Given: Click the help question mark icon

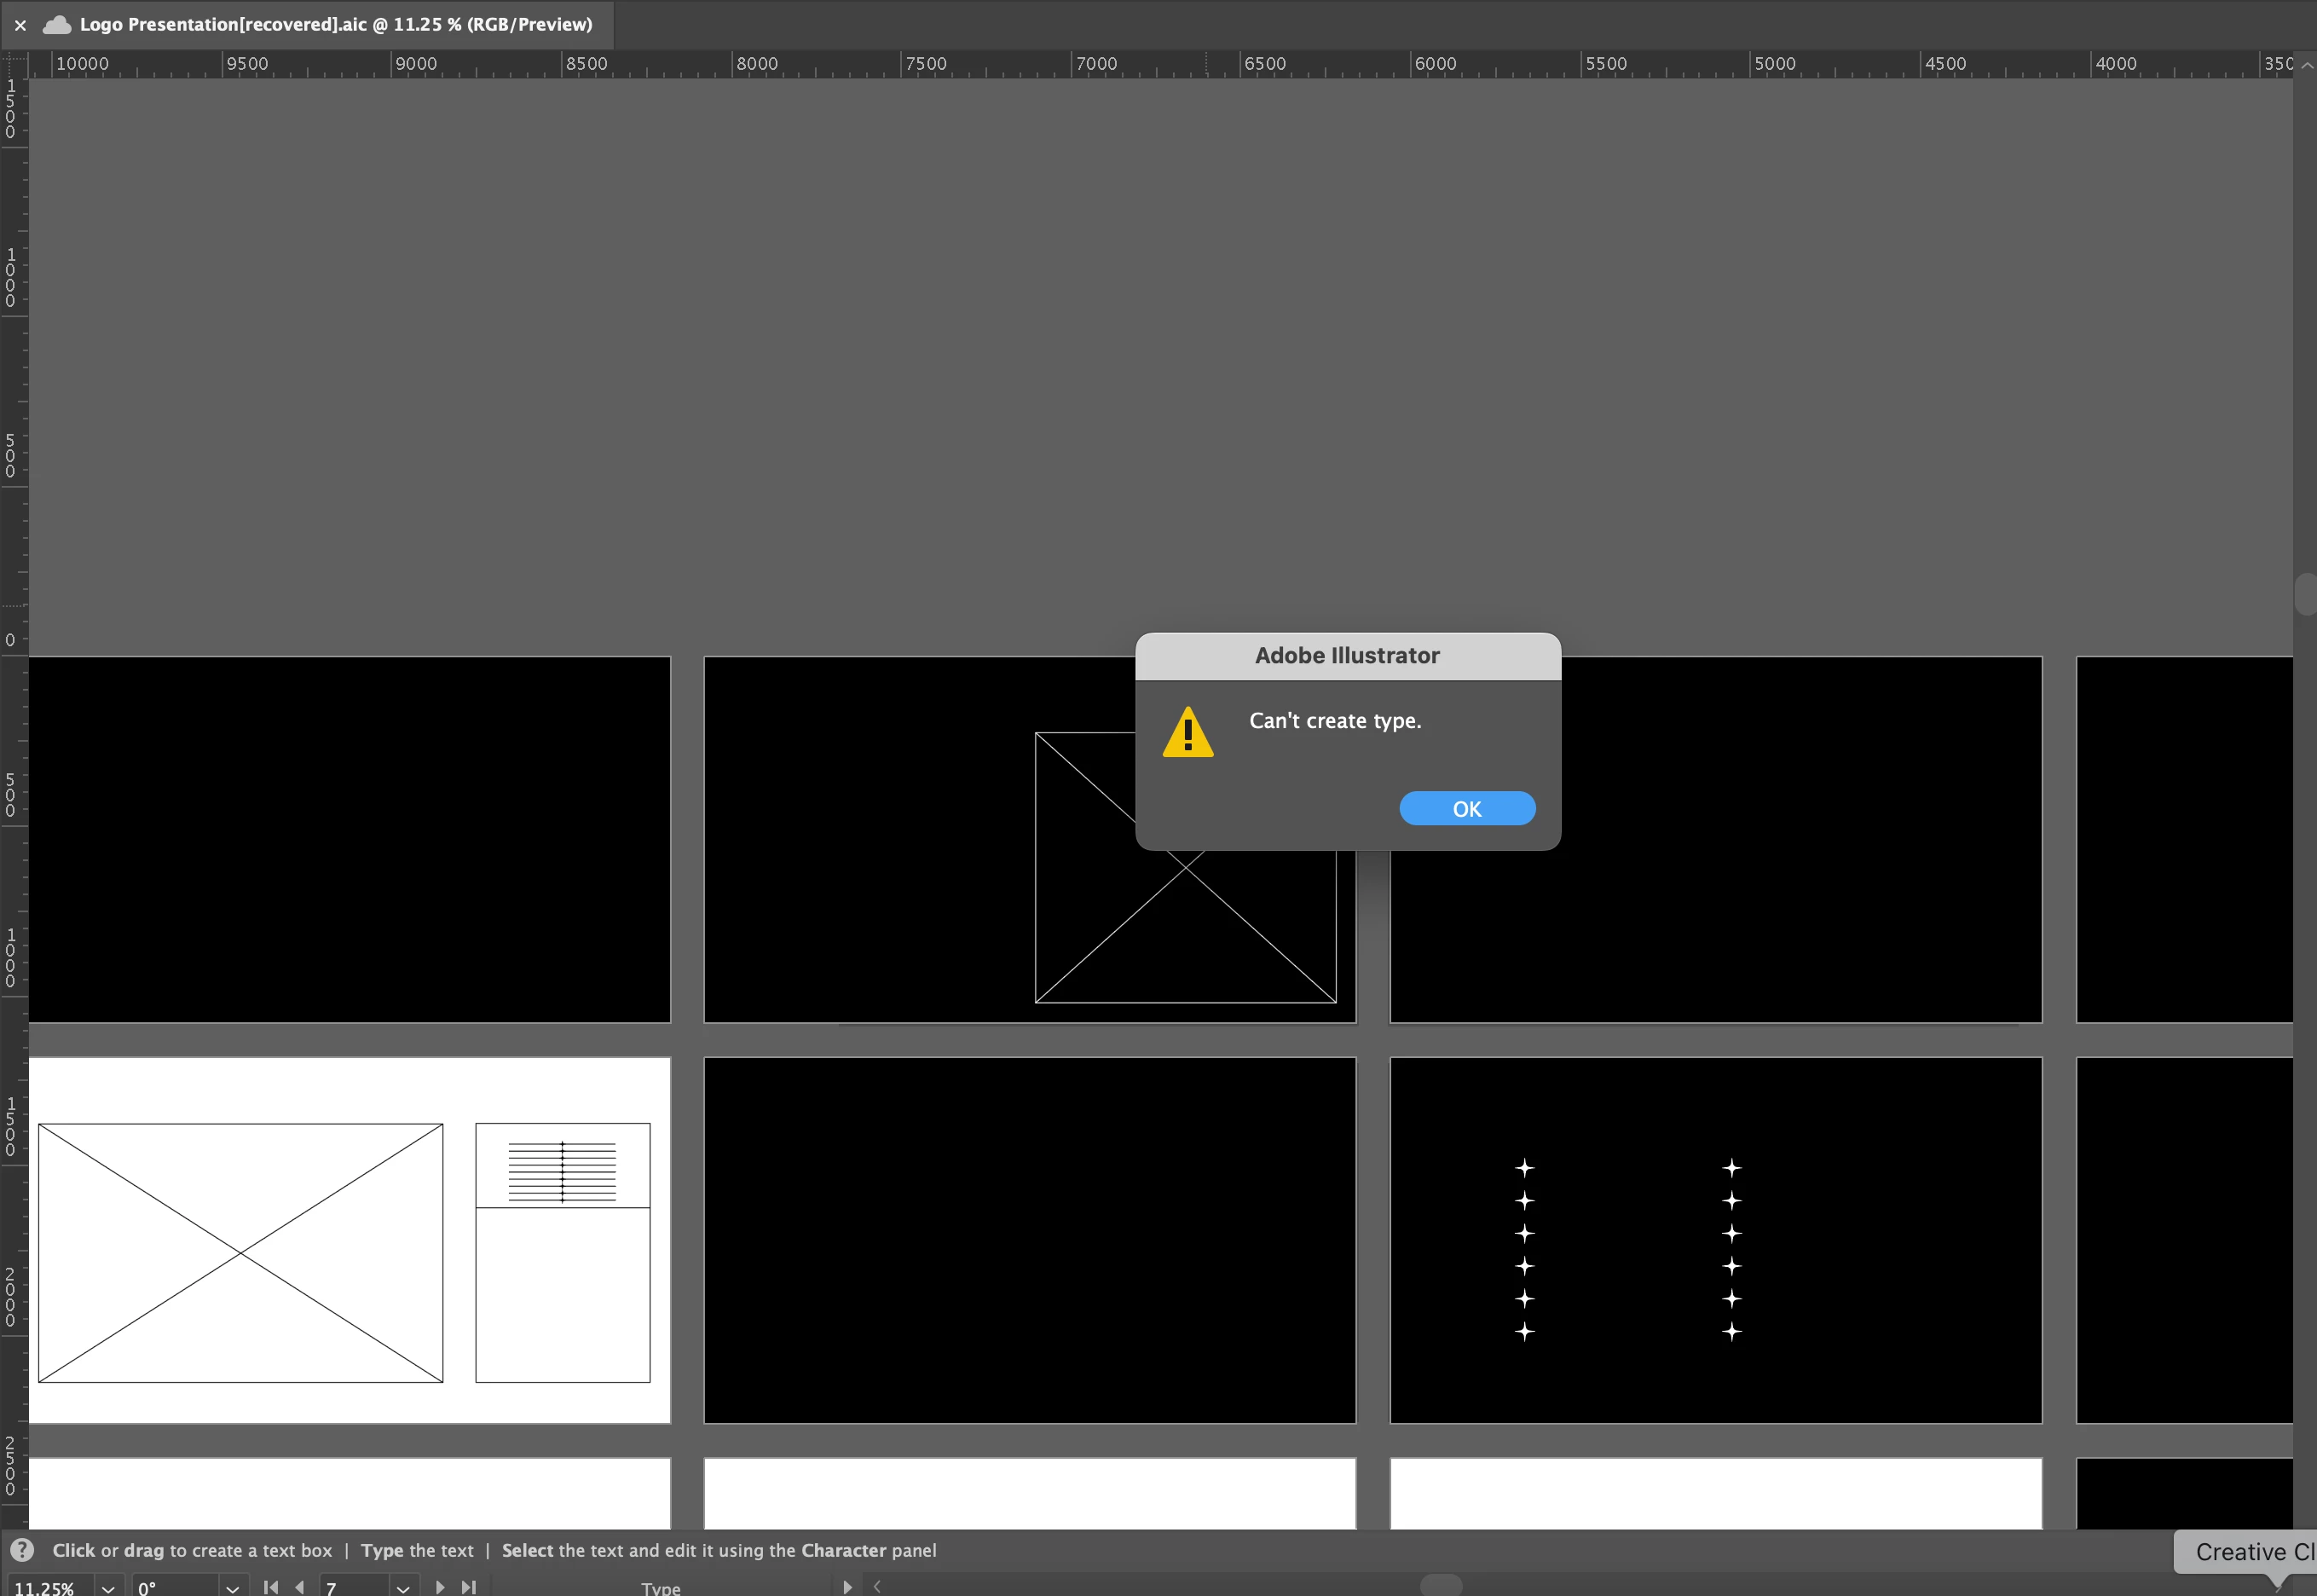Looking at the screenshot, I should 22,1549.
